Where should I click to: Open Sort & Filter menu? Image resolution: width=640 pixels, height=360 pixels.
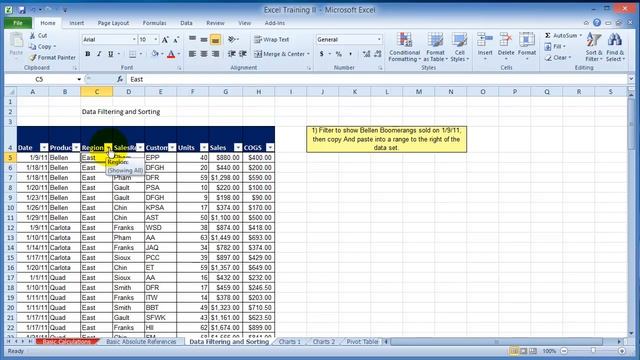tap(593, 47)
